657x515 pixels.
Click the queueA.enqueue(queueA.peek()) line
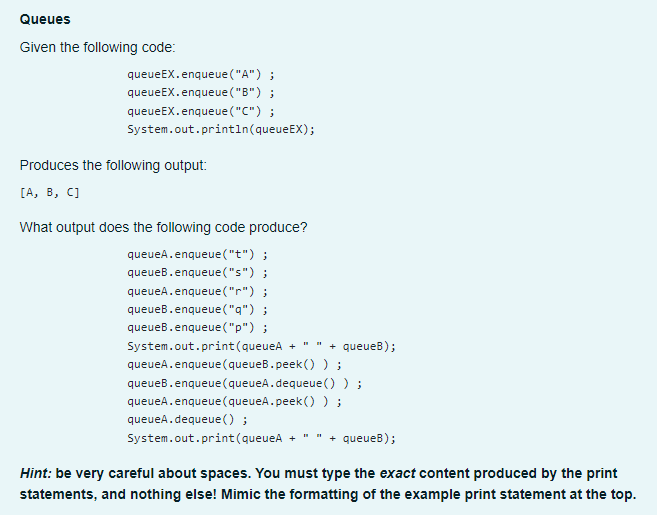[x=234, y=401]
